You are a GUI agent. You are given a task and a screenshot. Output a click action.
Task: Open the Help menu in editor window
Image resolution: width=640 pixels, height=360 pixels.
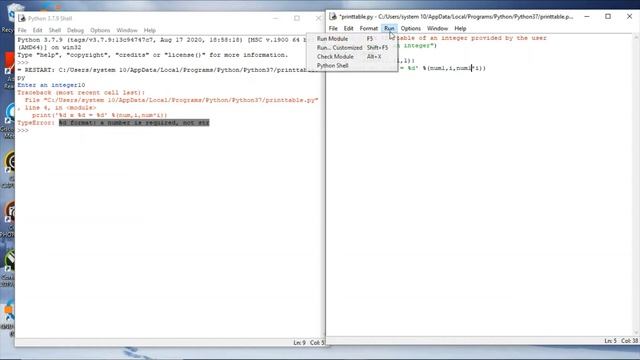point(460,29)
